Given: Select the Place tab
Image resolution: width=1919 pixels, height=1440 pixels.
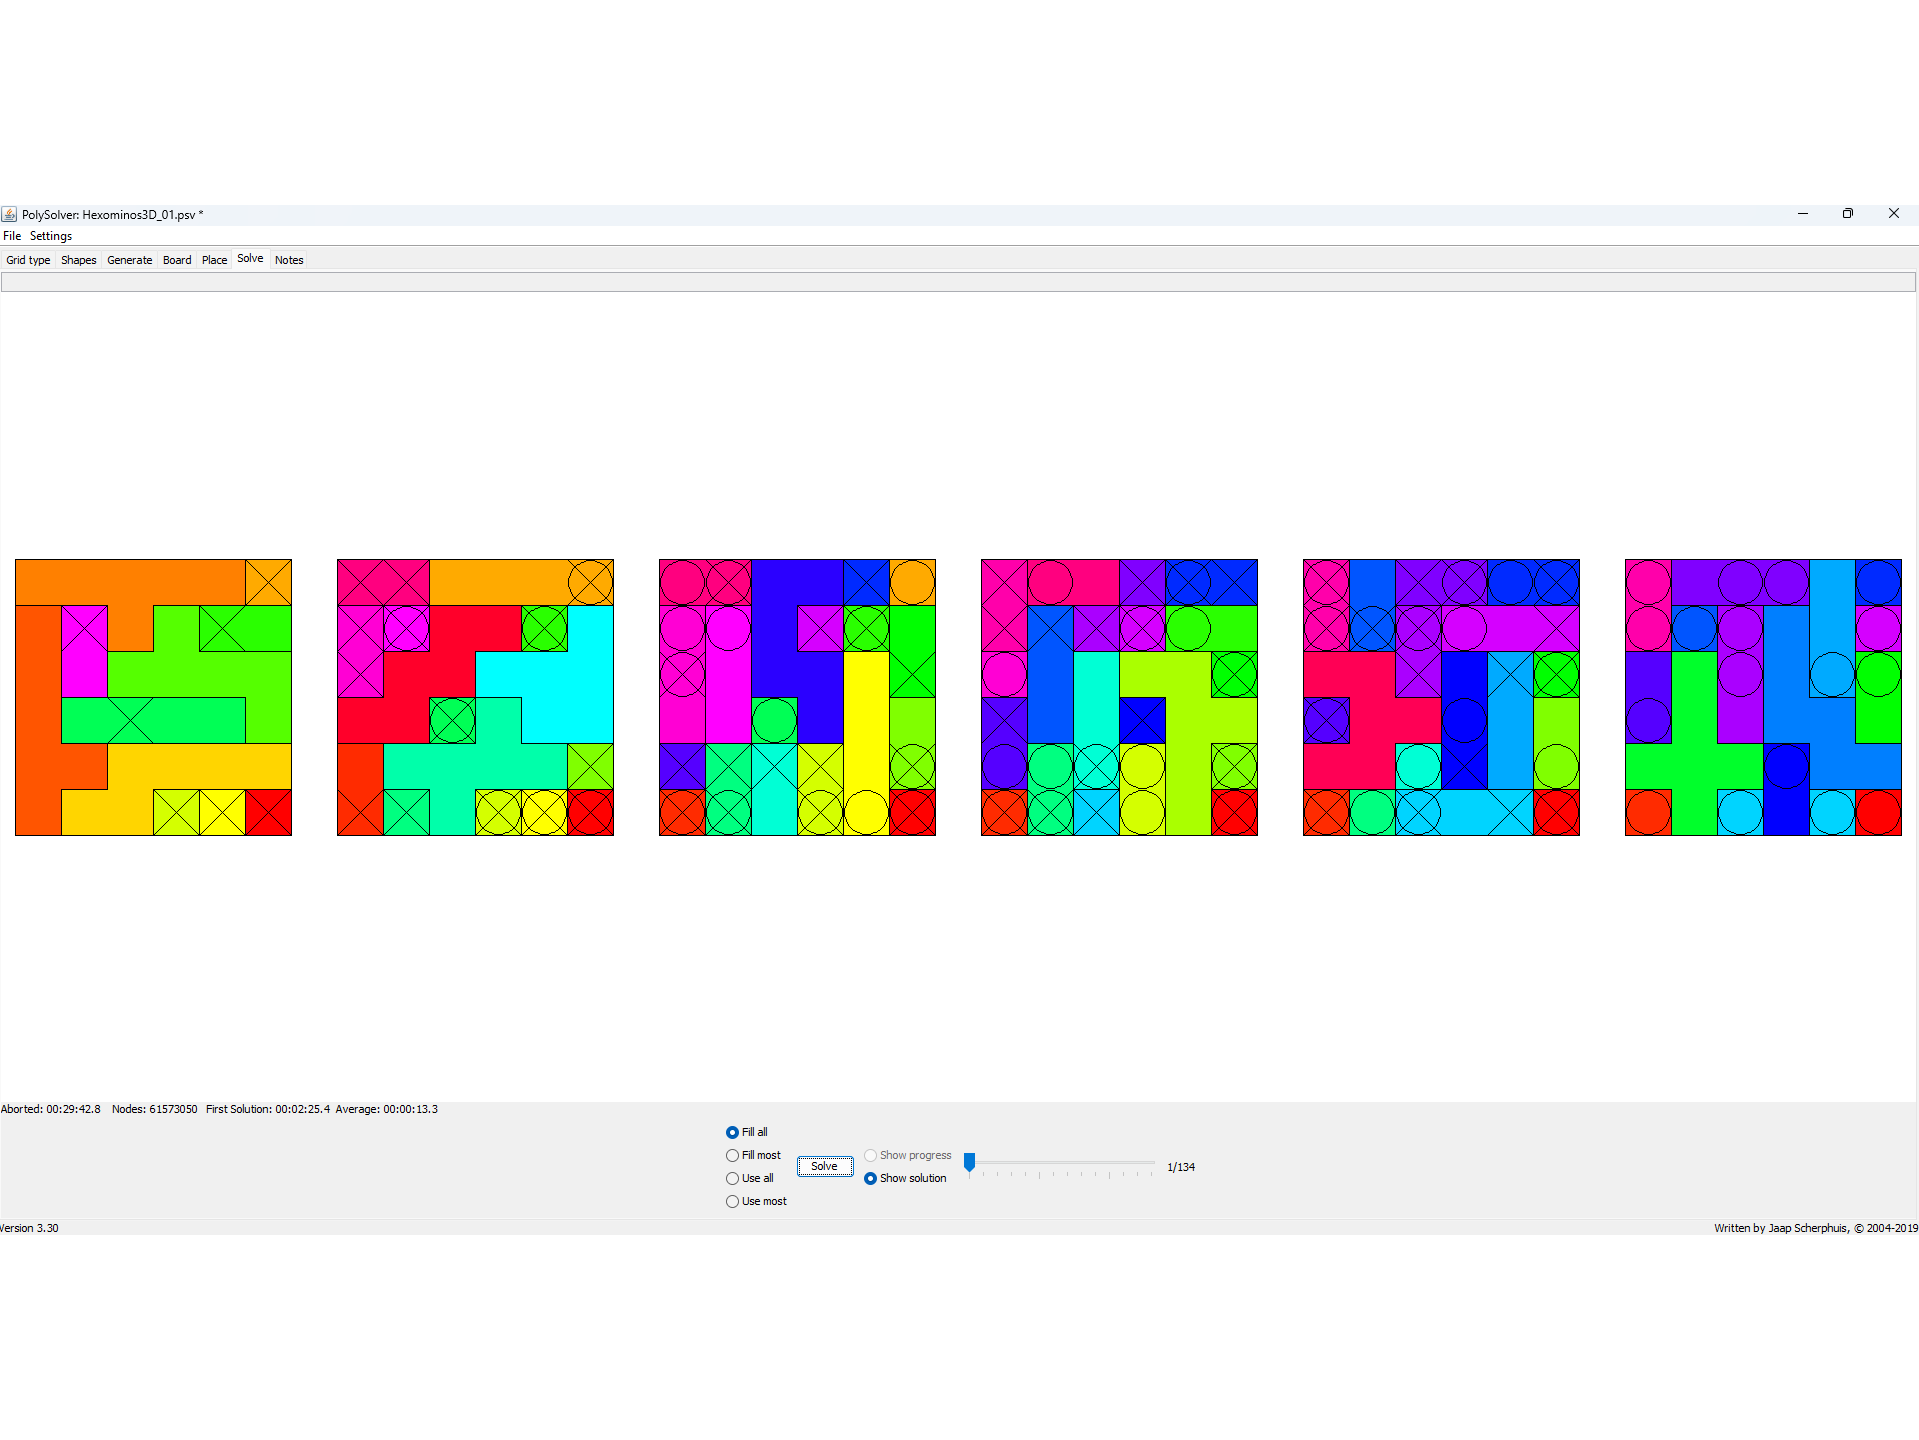Looking at the screenshot, I should tap(214, 260).
